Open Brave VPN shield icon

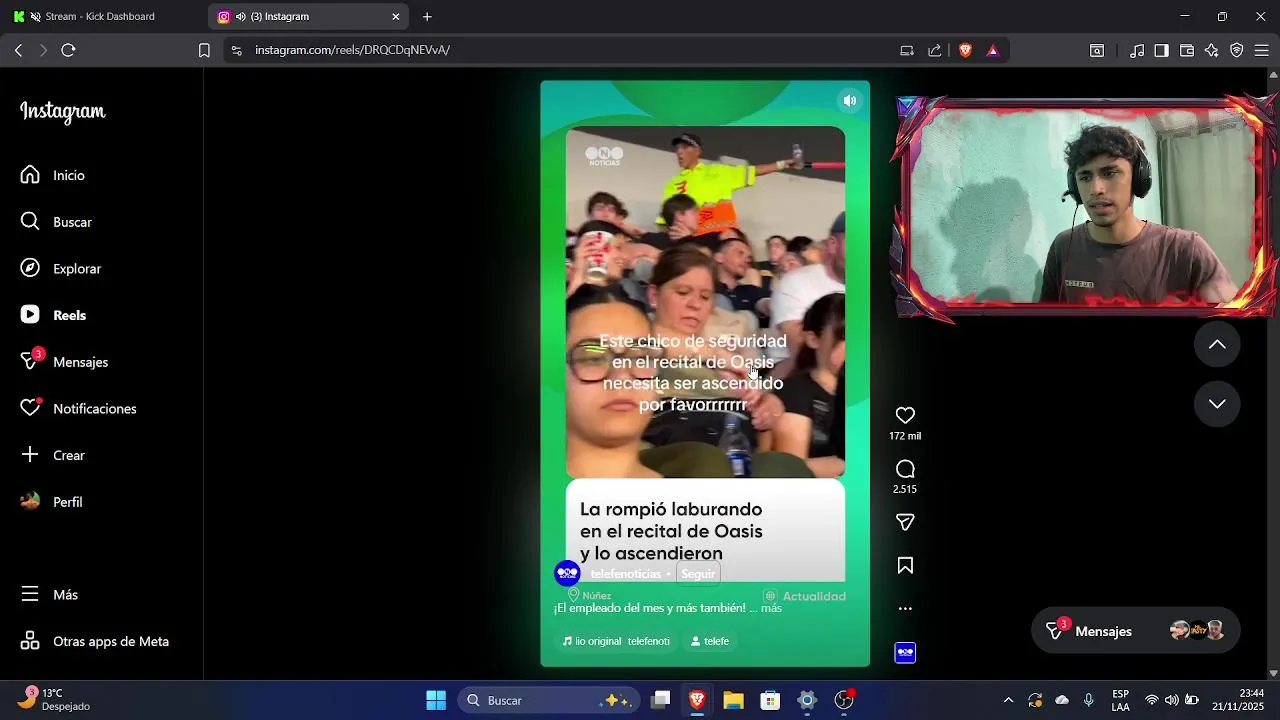pos(1237,50)
